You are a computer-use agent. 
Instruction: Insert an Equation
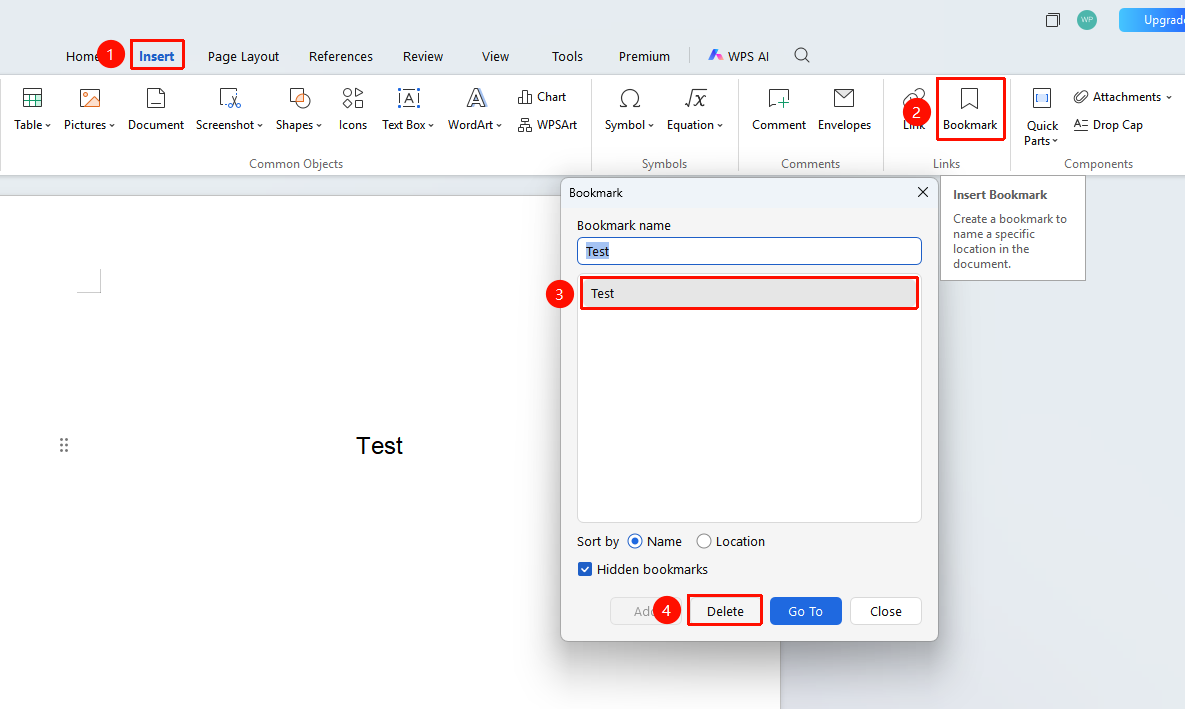(x=695, y=109)
